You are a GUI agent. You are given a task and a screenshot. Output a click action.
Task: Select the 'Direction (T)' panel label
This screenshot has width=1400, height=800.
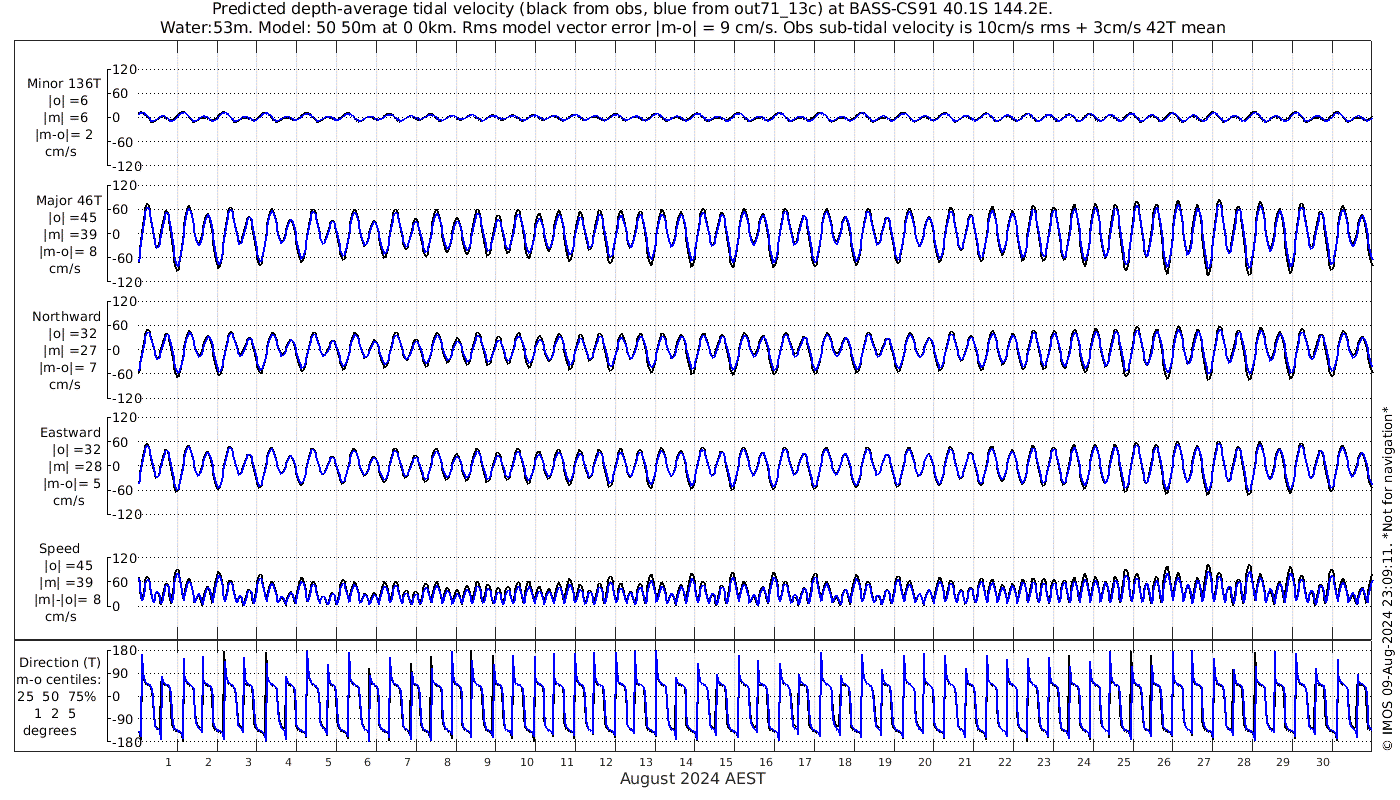(x=61, y=663)
